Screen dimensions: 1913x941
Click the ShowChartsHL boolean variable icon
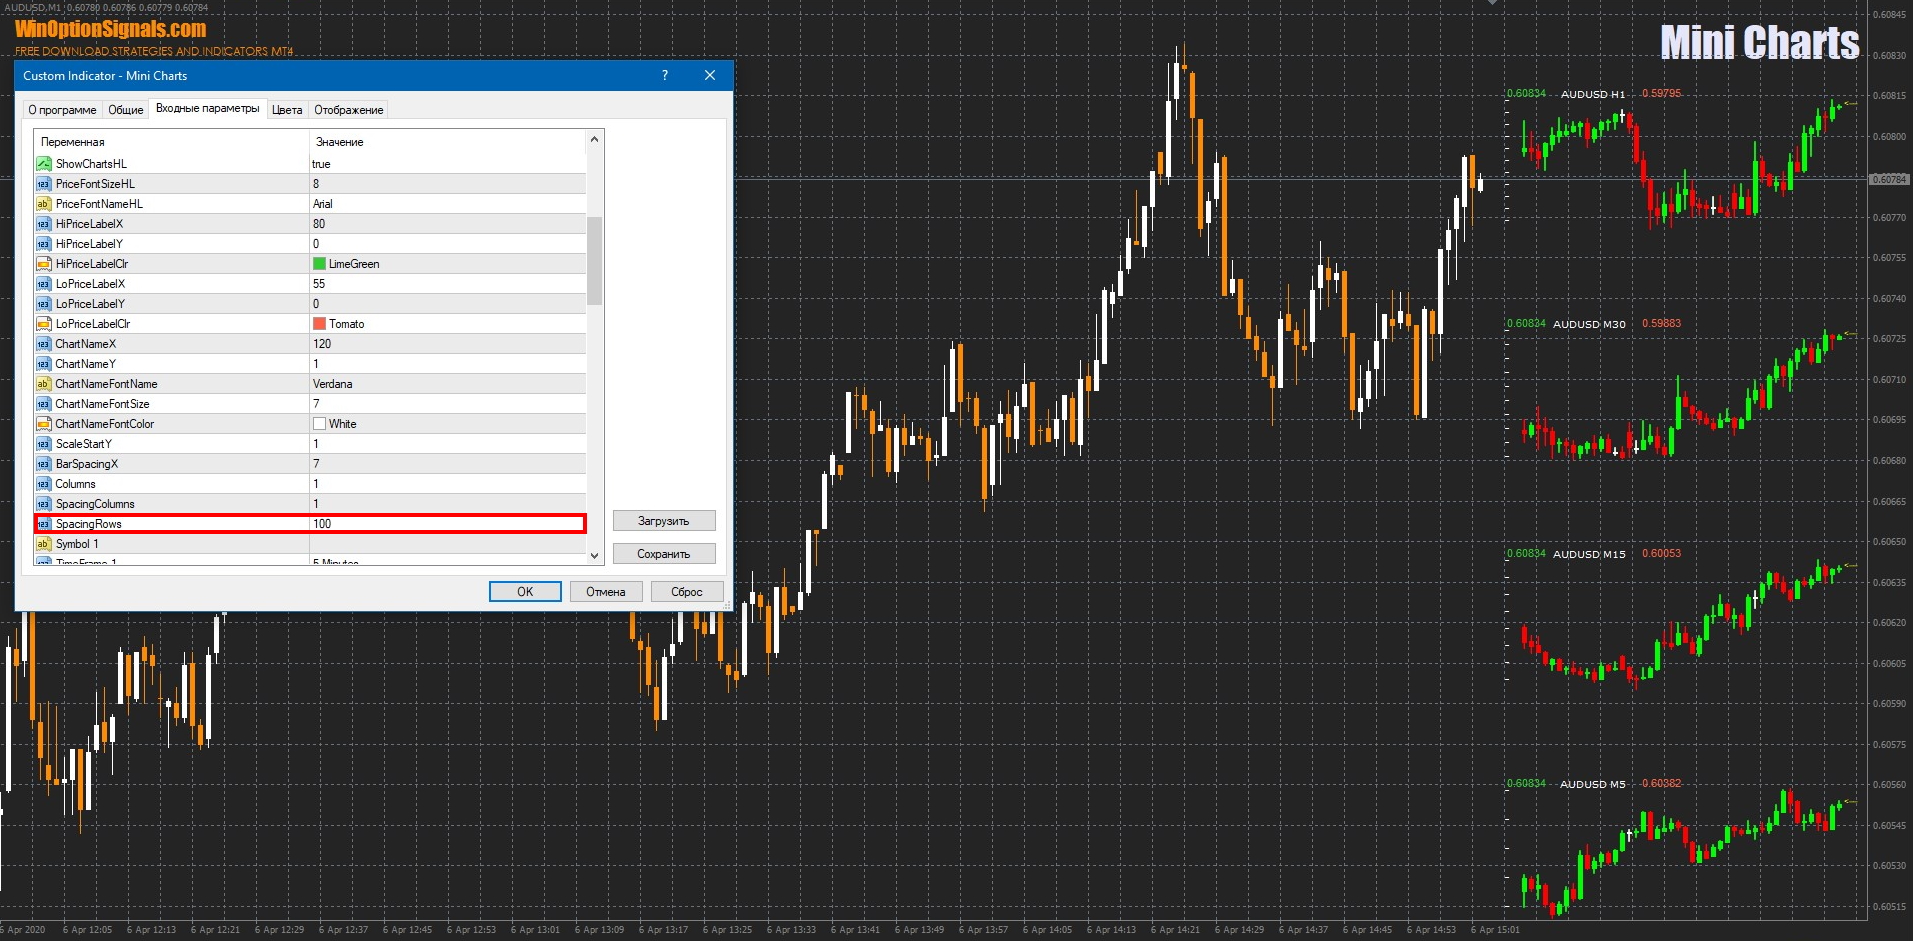[43, 164]
